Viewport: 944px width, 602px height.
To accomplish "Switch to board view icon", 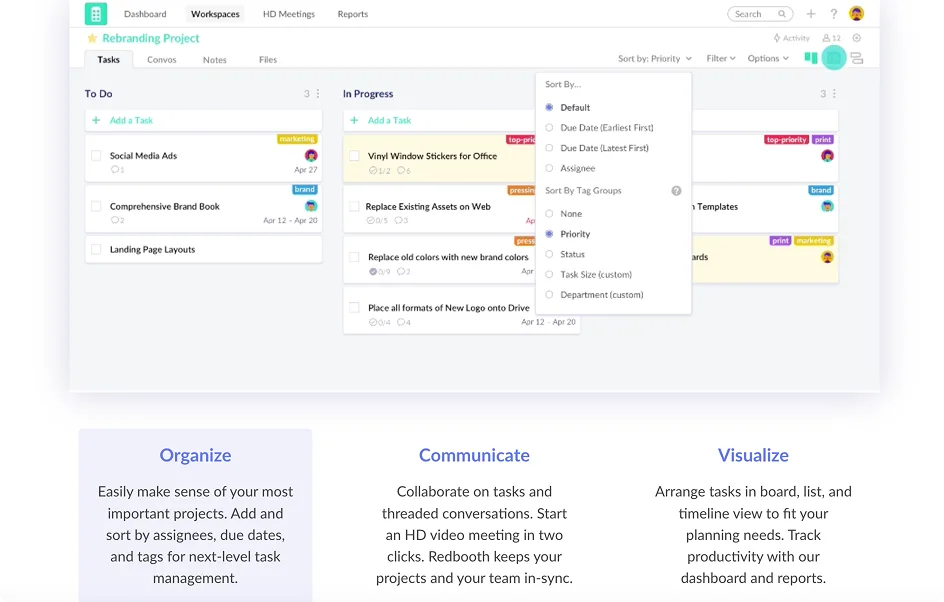I will pyautogui.click(x=811, y=58).
